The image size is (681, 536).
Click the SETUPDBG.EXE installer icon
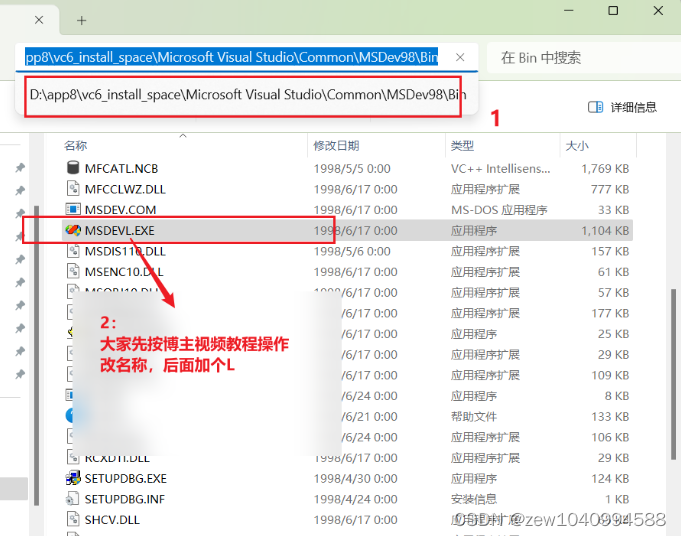[x=73, y=478]
